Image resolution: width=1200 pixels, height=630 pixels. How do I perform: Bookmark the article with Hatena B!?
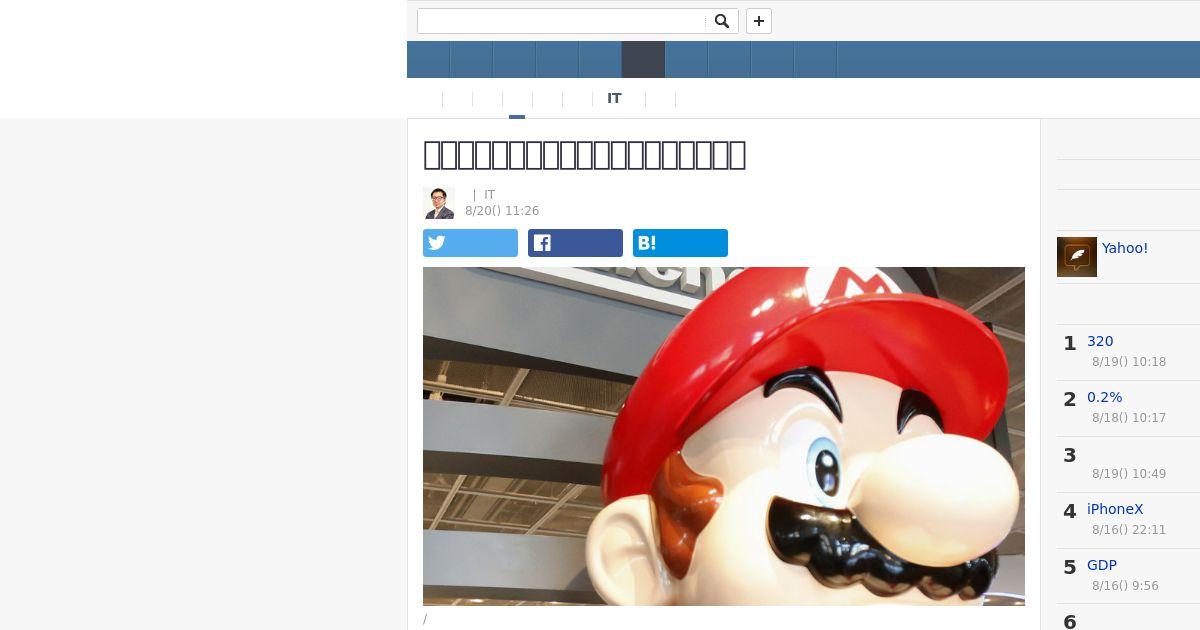(x=680, y=243)
